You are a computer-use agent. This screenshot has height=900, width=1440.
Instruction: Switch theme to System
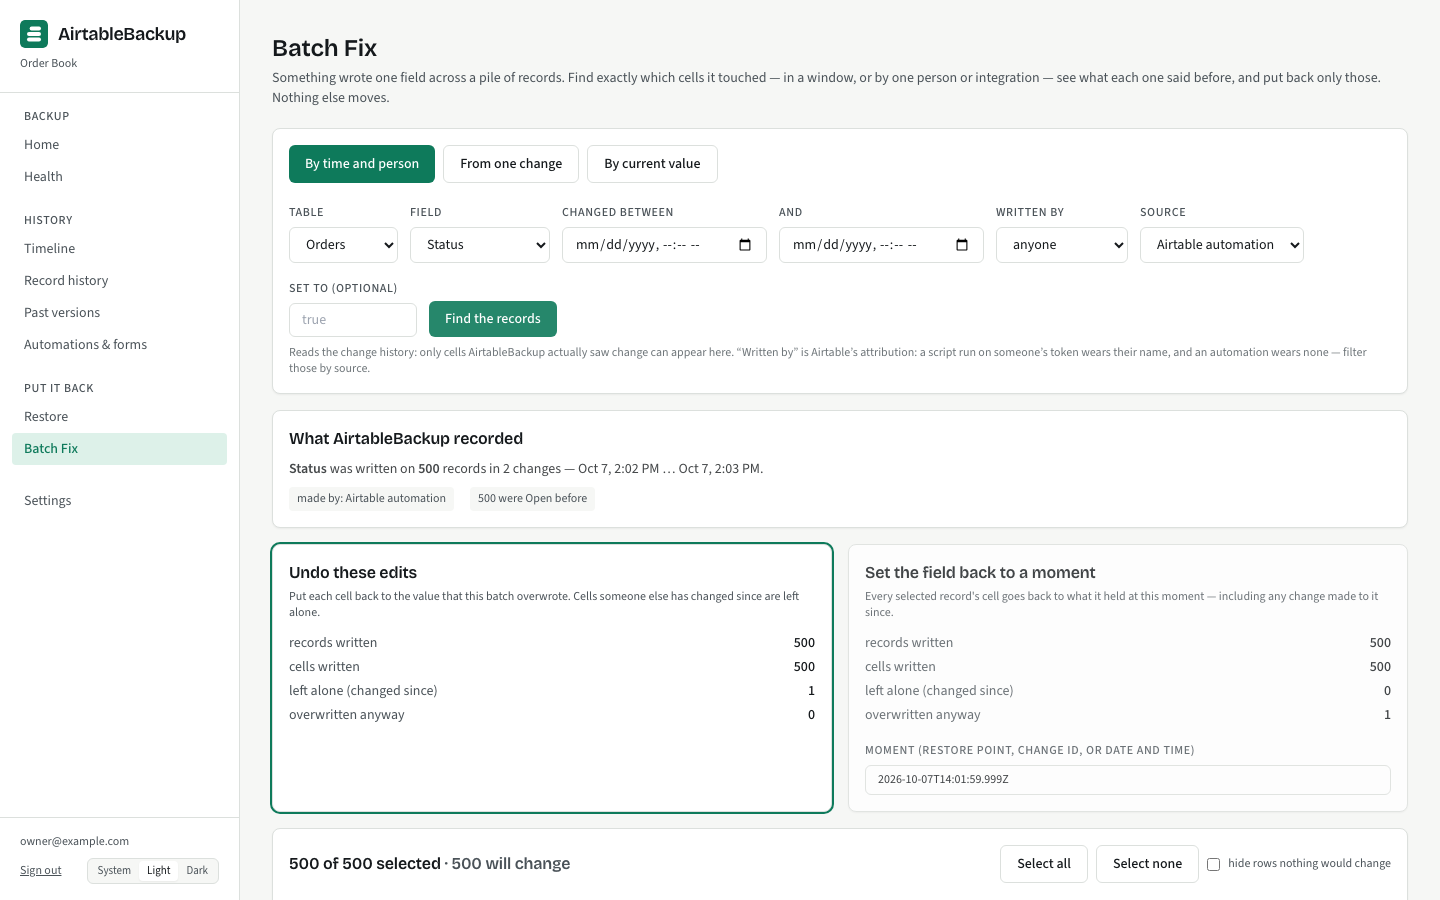click(x=114, y=871)
